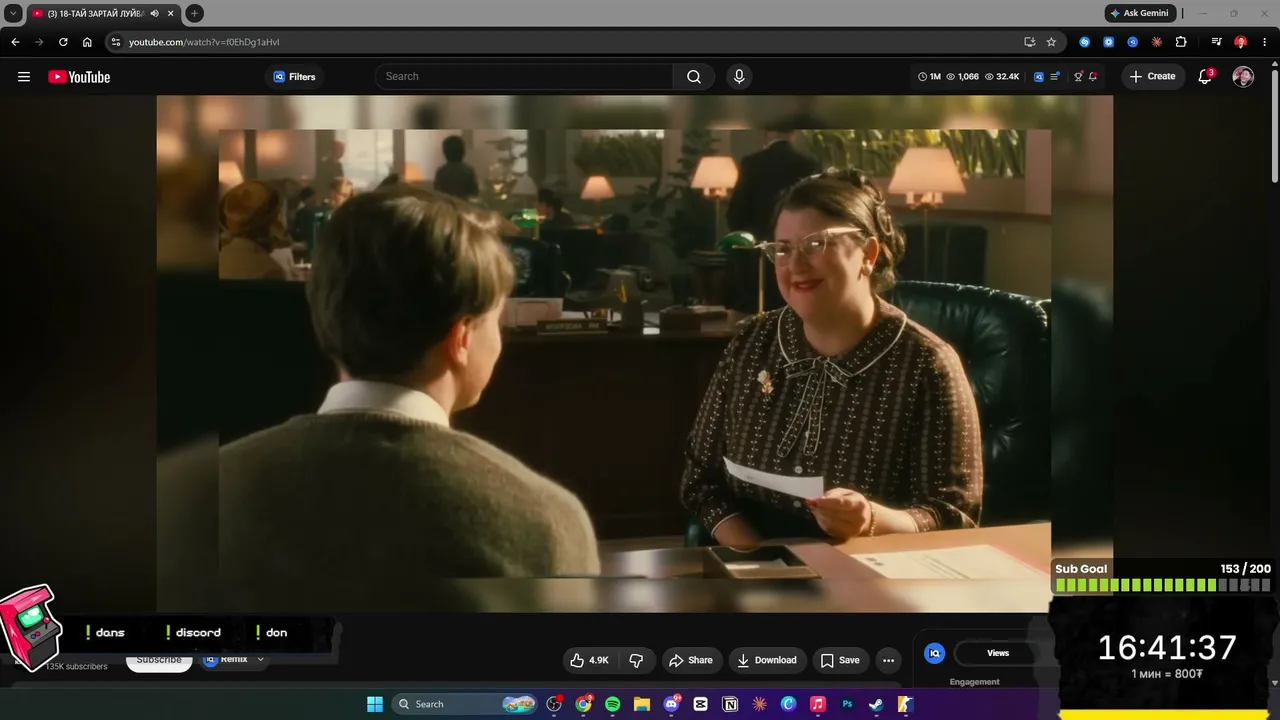Open the vidIQ Filters button
The height and width of the screenshot is (720, 1280).
(294, 77)
